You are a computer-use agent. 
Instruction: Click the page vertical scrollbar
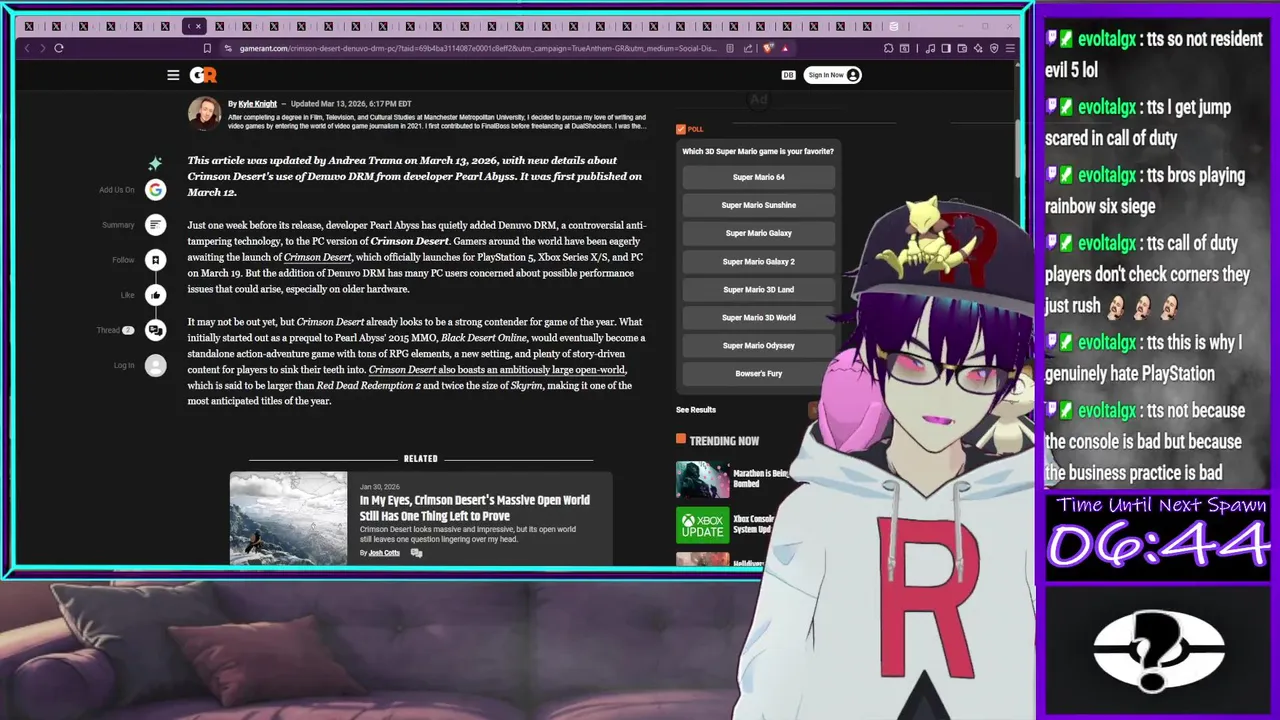click(x=1019, y=150)
